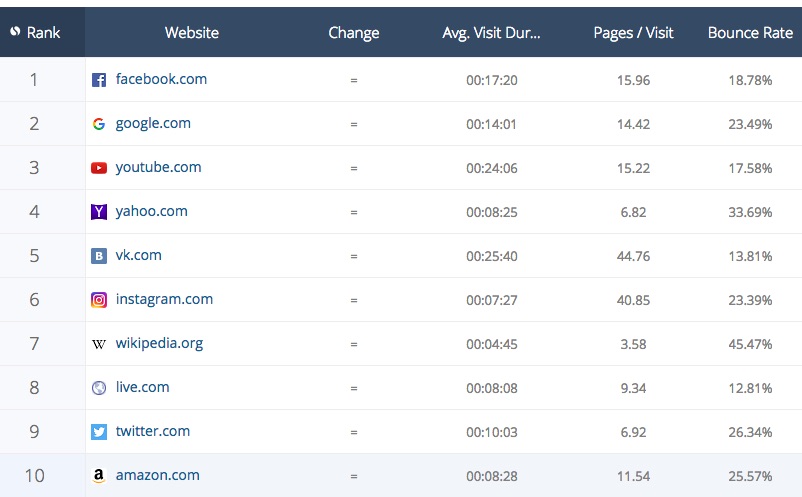Click the change indicator in wikipedia.org row
The height and width of the screenshot is (497, 802).
pyautogui.click(x=353, y=345)
